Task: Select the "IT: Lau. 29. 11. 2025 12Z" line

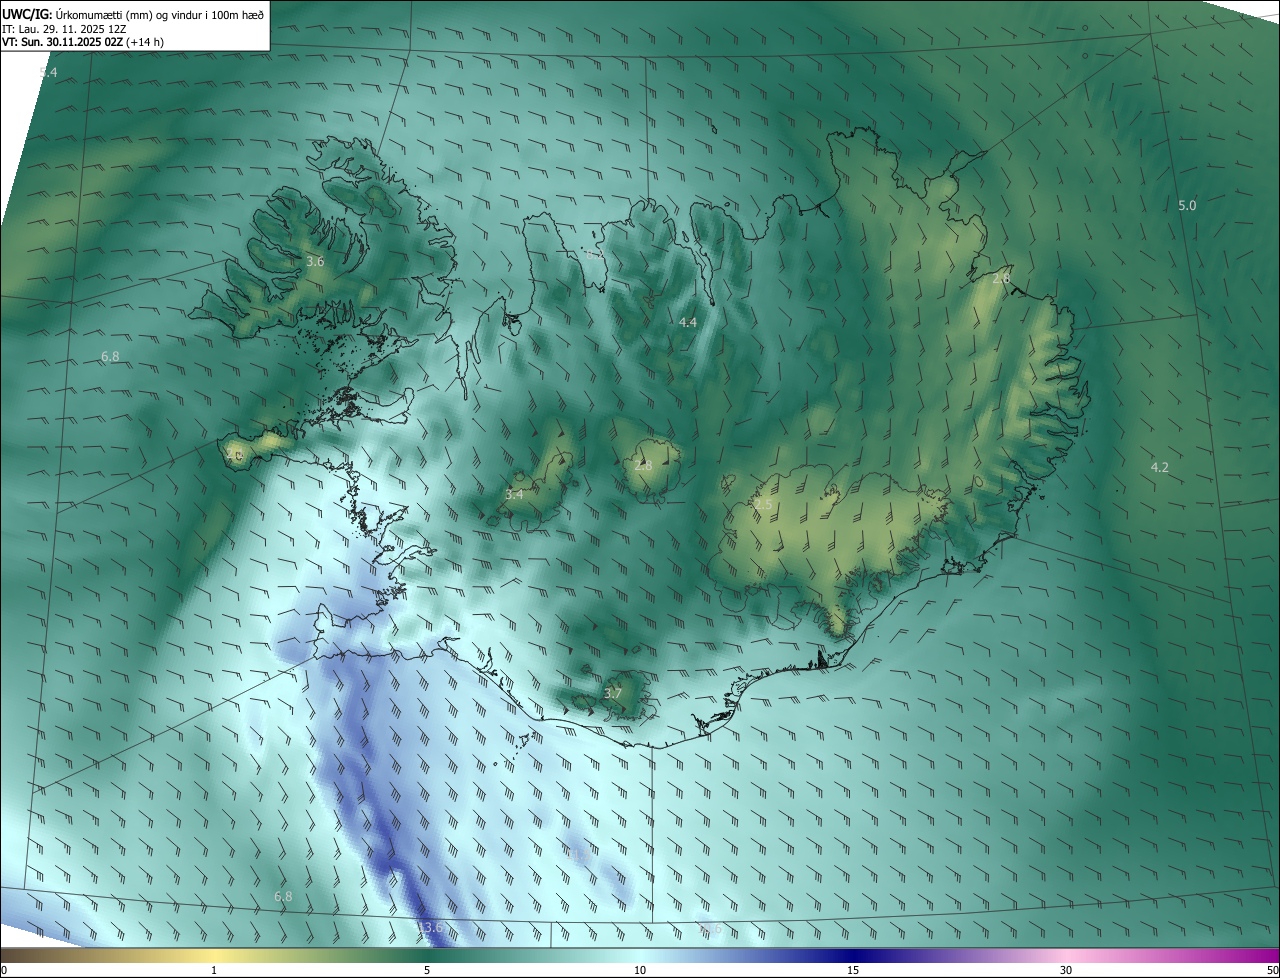Action: [x=64, y=29]
